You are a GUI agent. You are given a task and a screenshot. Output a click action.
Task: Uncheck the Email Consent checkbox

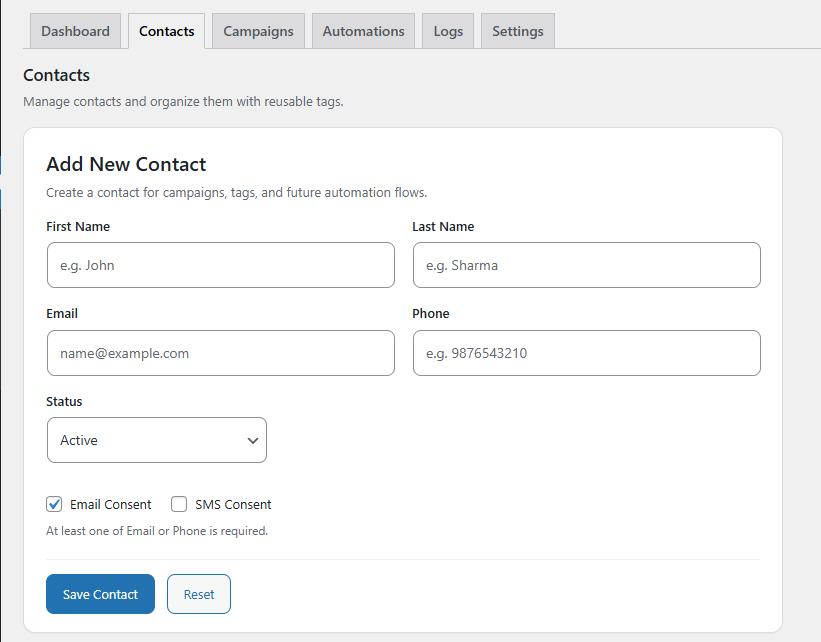(55, 504)
